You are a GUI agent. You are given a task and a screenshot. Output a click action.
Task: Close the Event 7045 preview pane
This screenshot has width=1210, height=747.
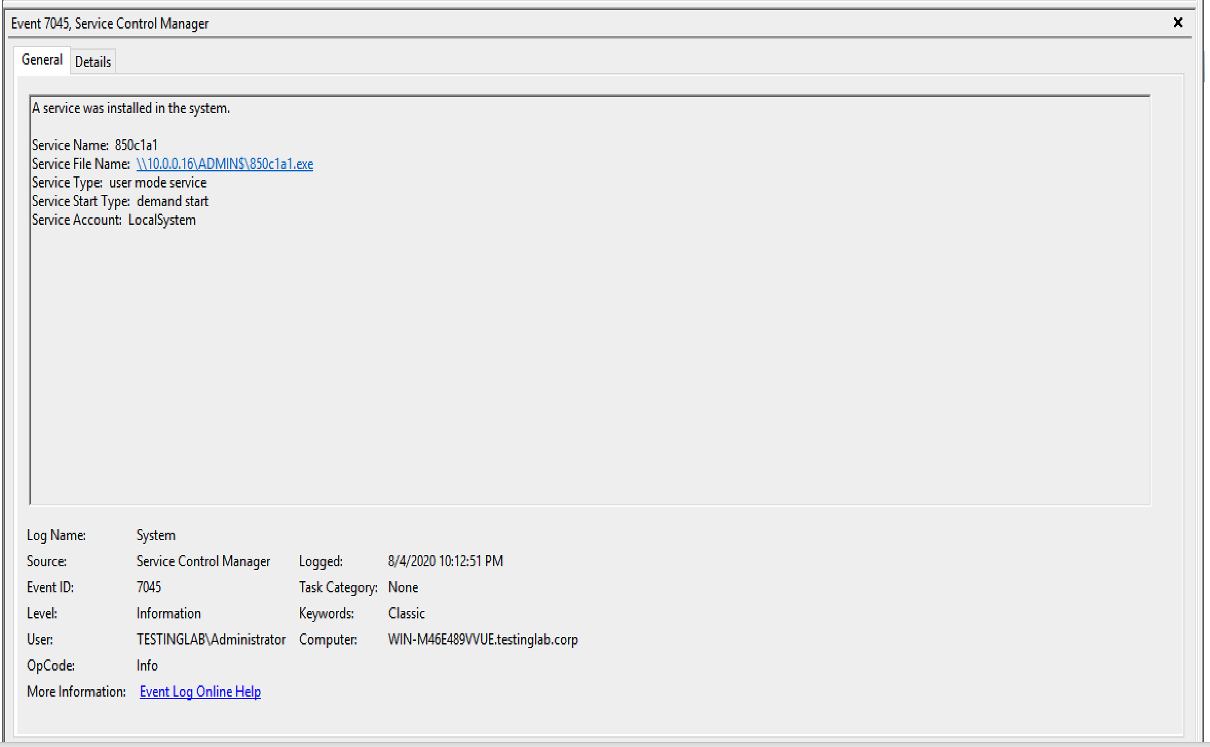pos(1178,22)
